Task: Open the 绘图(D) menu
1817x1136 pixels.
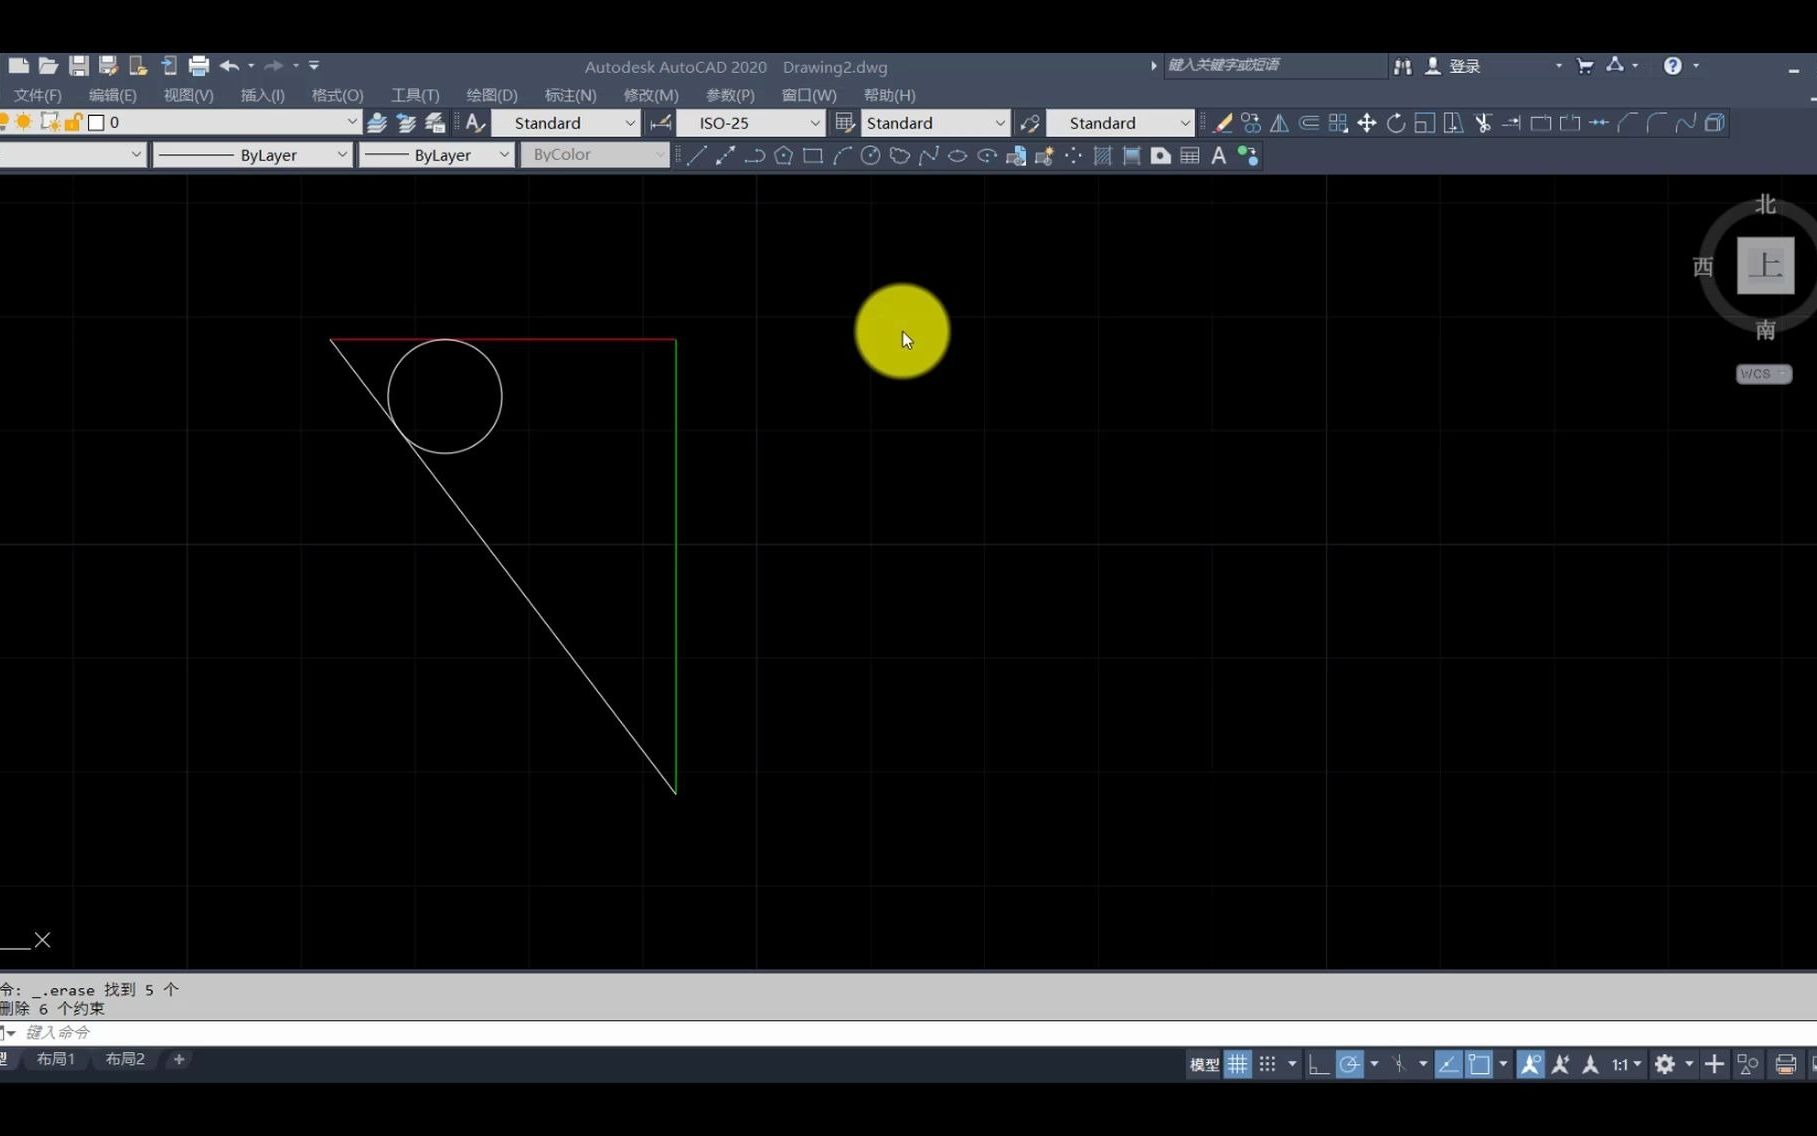Action: [x=492, y=95]
